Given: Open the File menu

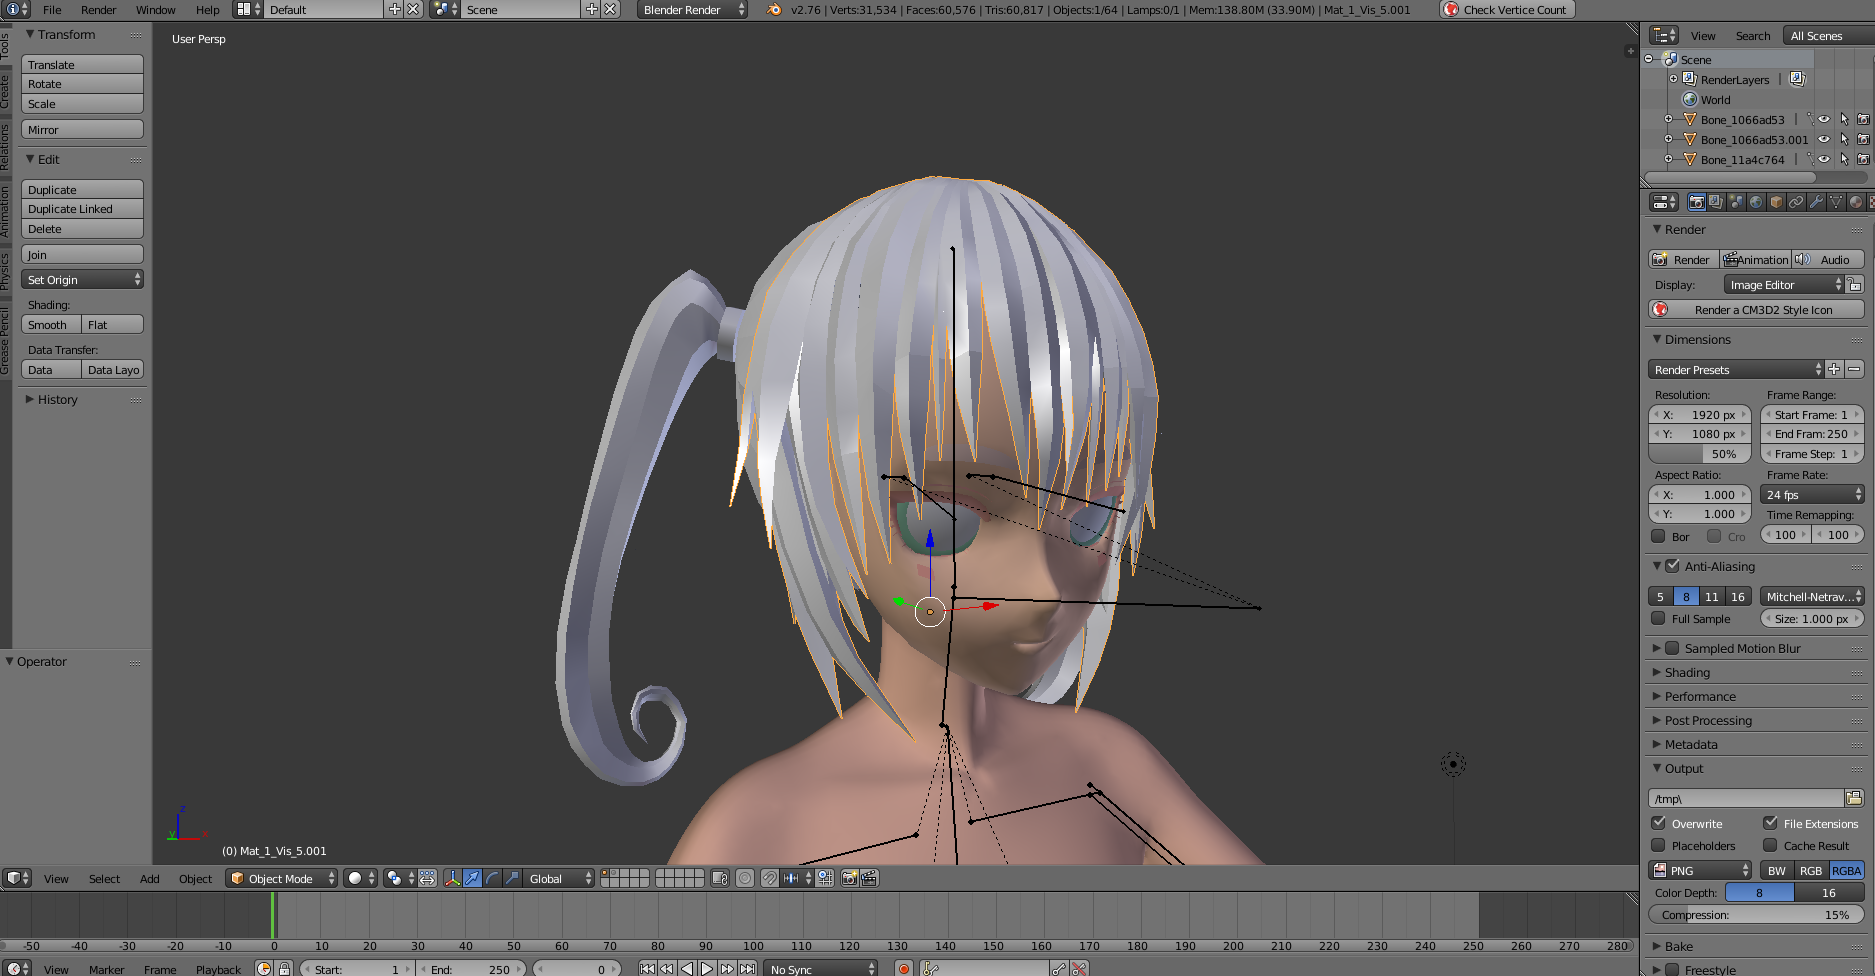Looking at the screenshot, I should tap(52, 10).
